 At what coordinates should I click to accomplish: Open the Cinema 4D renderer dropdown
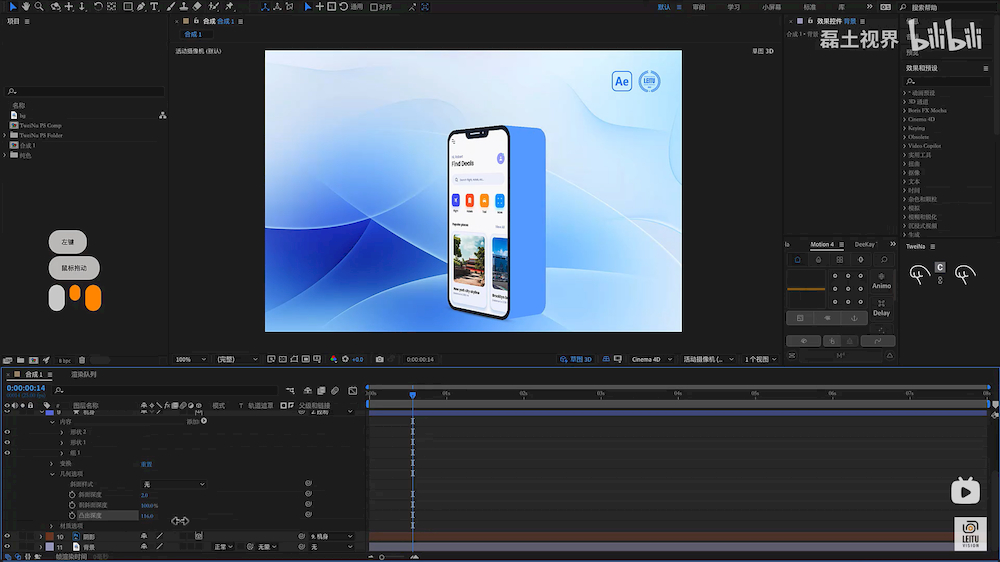point(651,359)
